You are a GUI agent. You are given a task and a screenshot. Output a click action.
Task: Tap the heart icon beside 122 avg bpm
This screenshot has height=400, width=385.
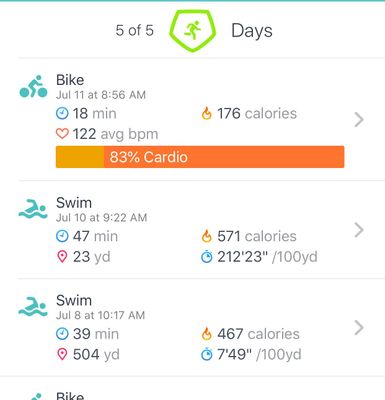click(62, 134)
